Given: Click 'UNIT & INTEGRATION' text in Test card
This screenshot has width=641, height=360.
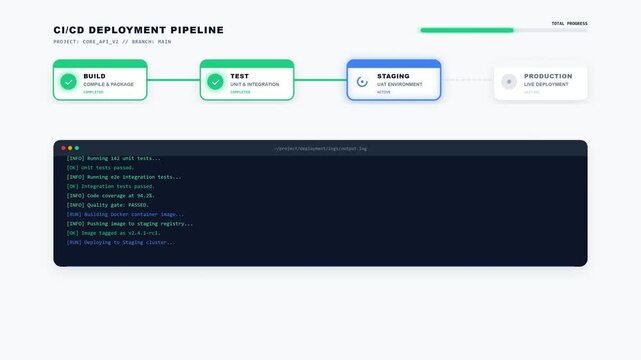Looking at the screenshot, I should 255,84.
